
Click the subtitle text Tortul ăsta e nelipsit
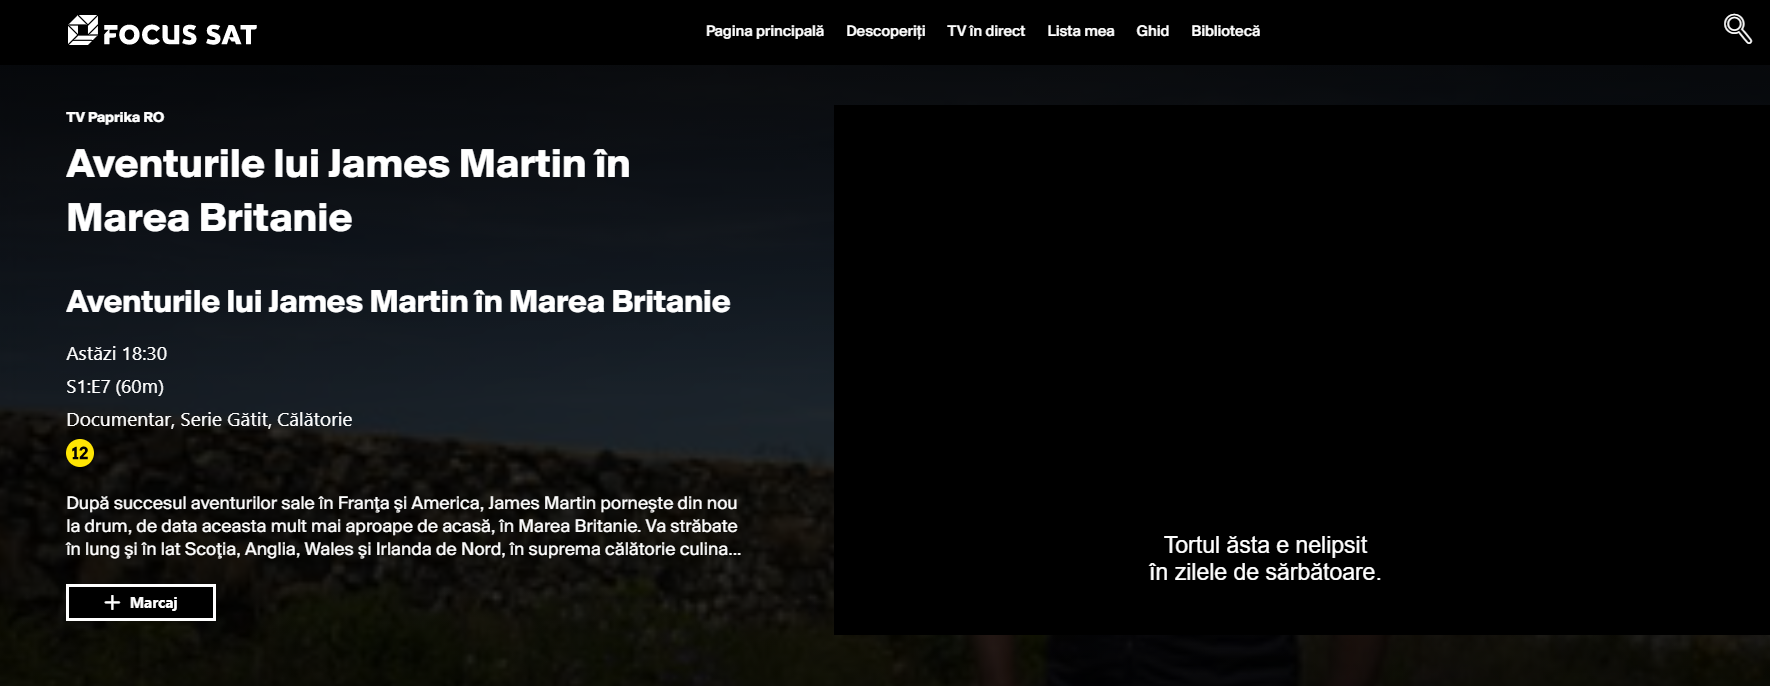1265,545
